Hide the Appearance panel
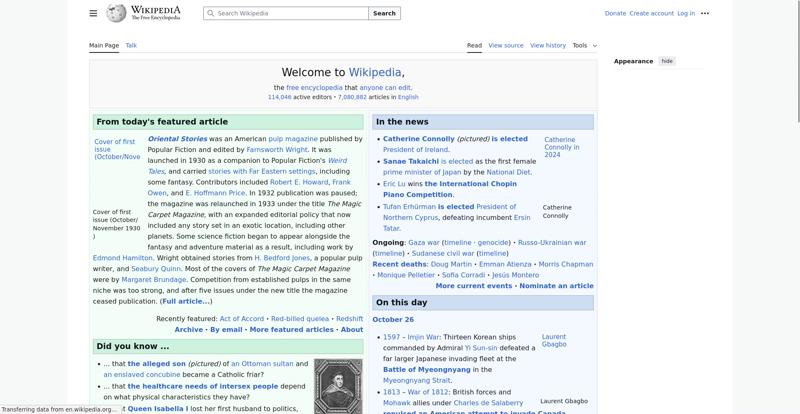Viewport: 800px width, 414px height. tap(667, 61)
